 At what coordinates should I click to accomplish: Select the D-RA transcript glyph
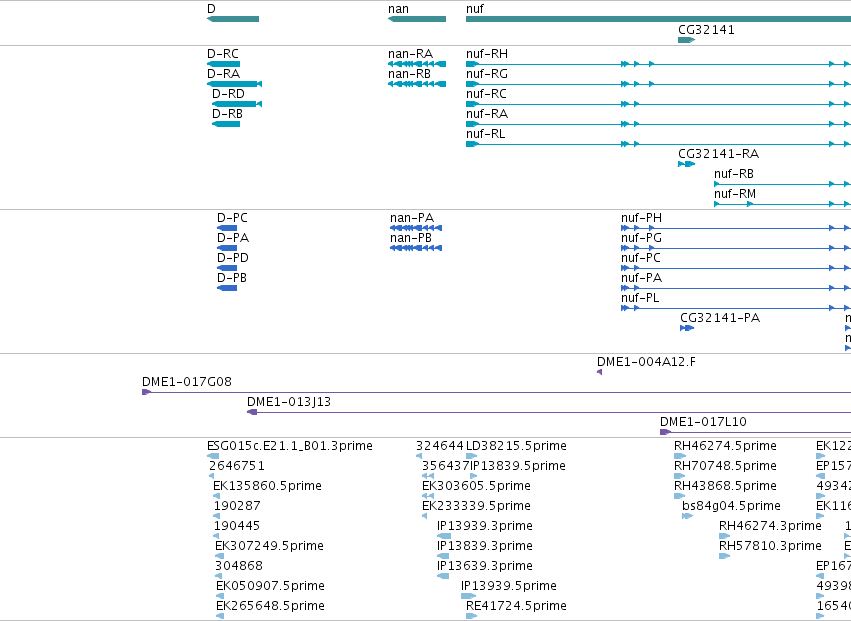(234, 84)
